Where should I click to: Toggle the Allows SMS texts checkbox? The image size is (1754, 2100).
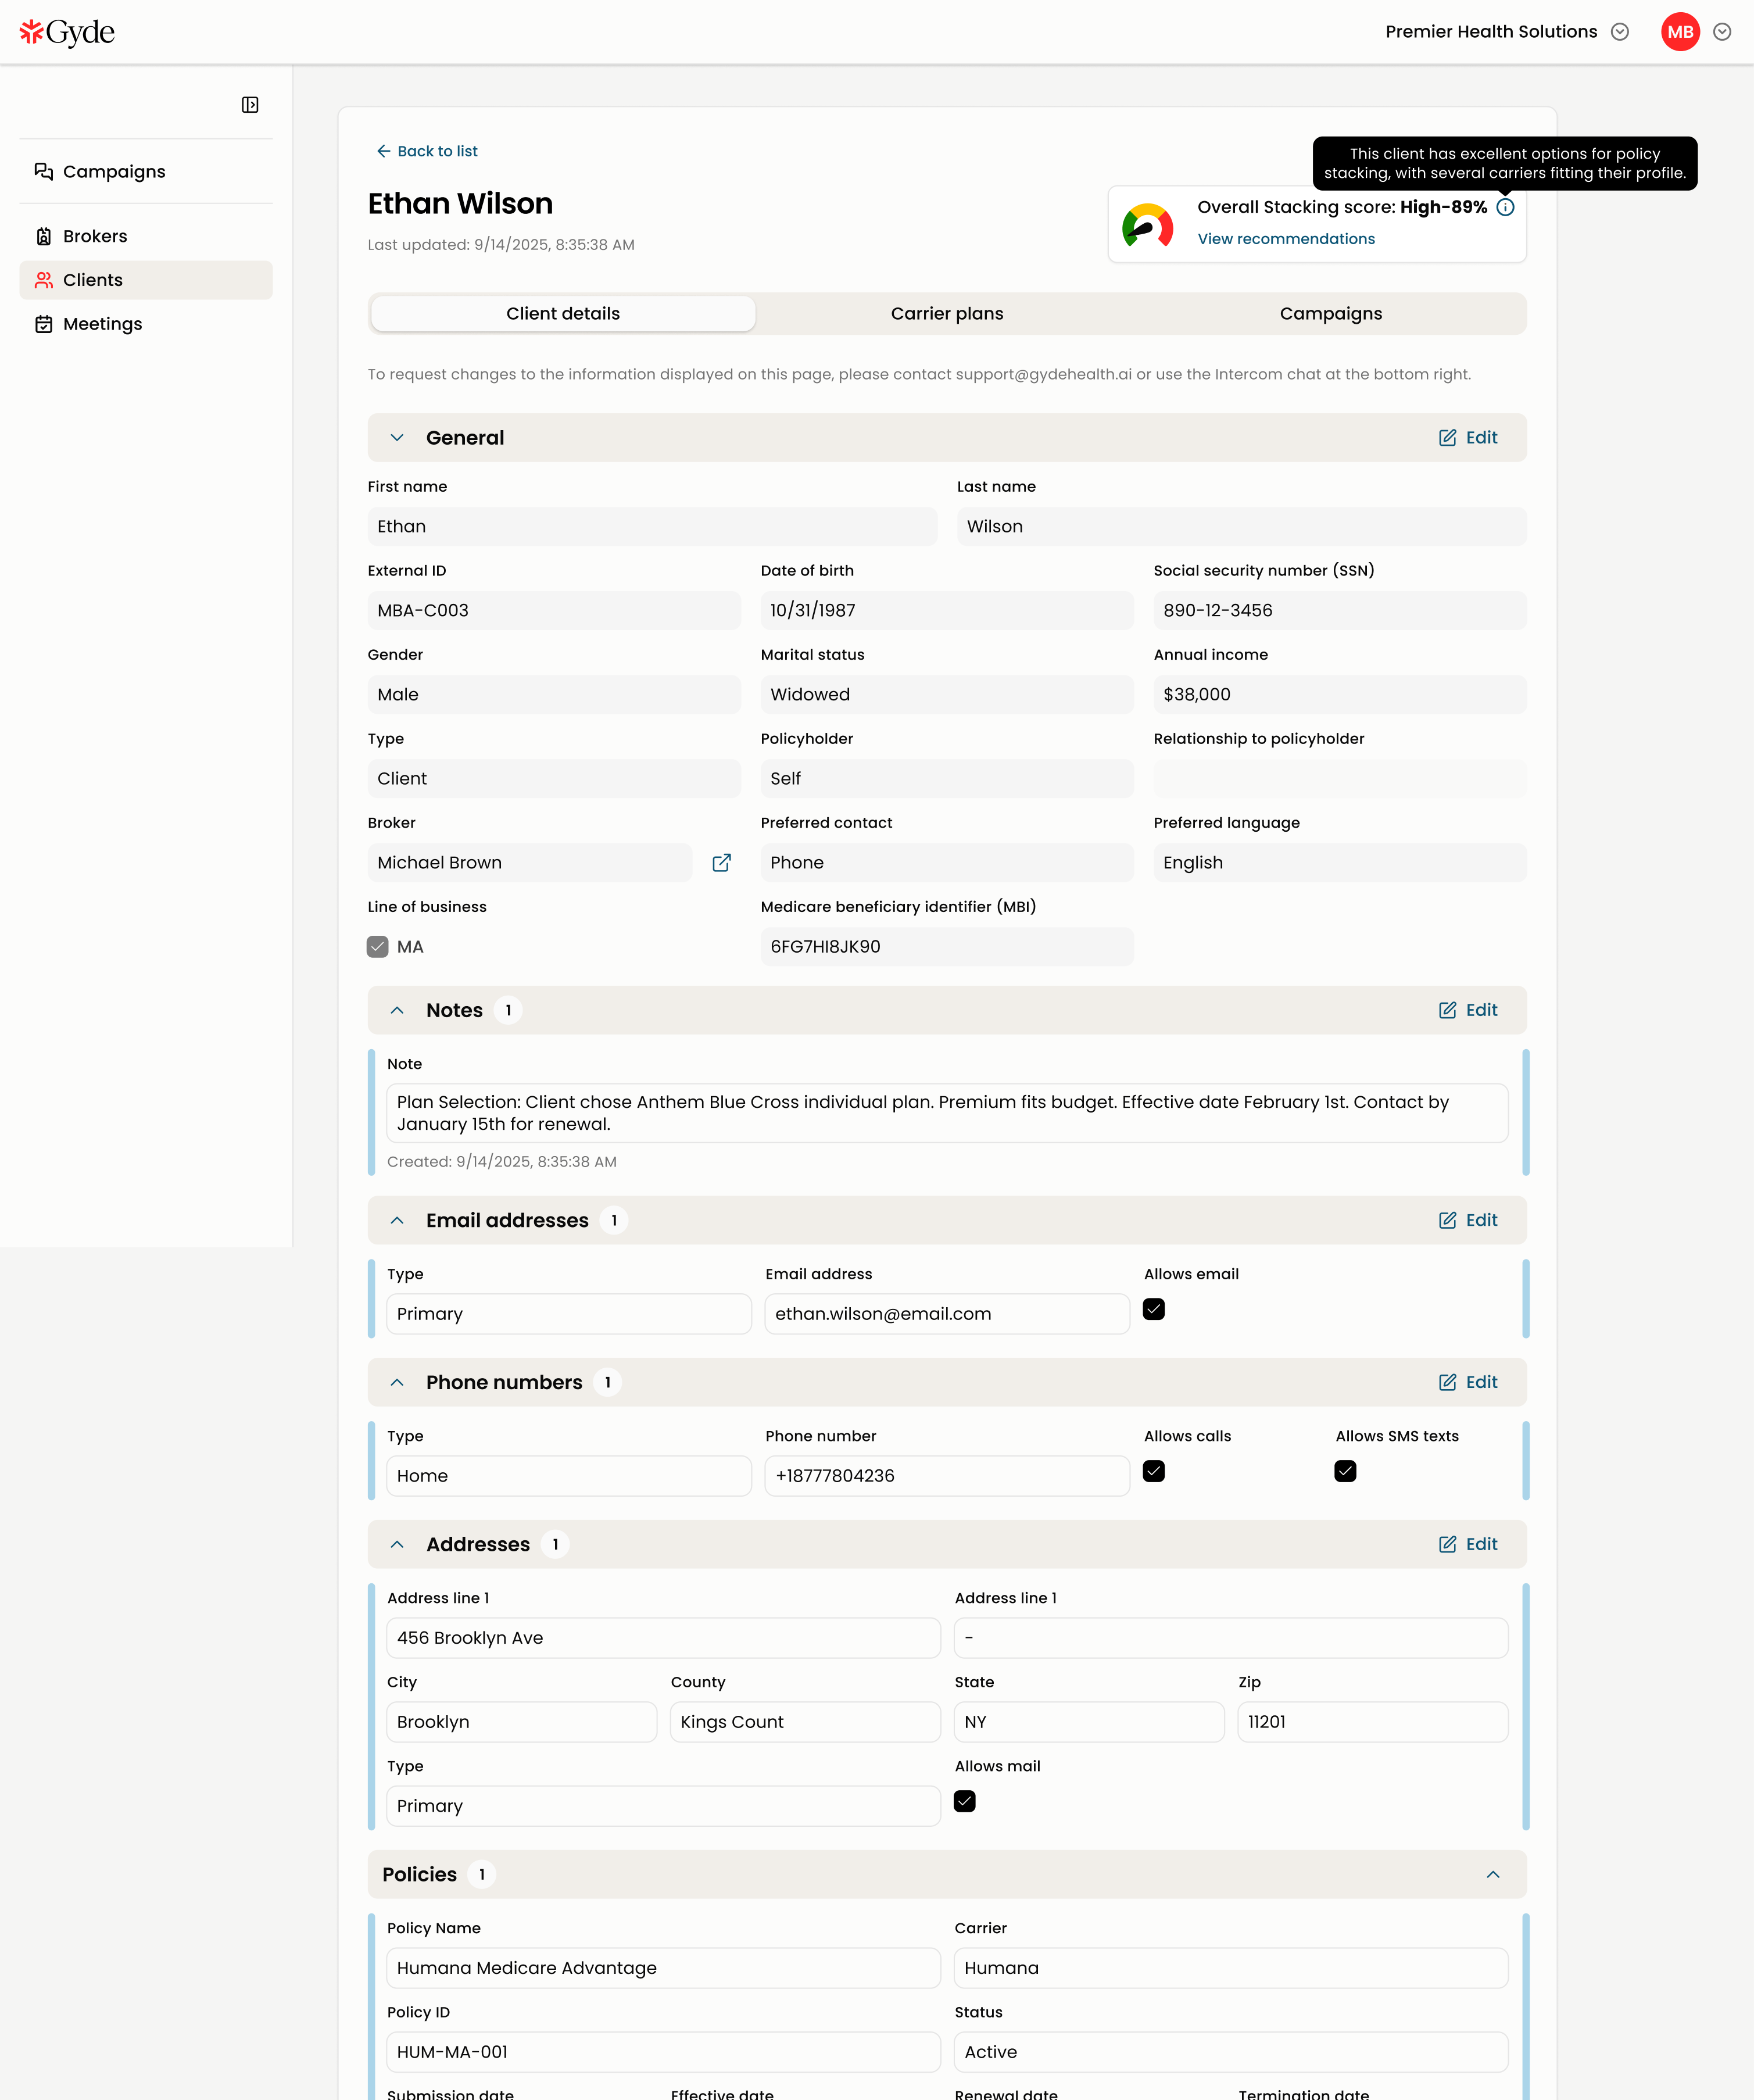tap(1345, 1471)
